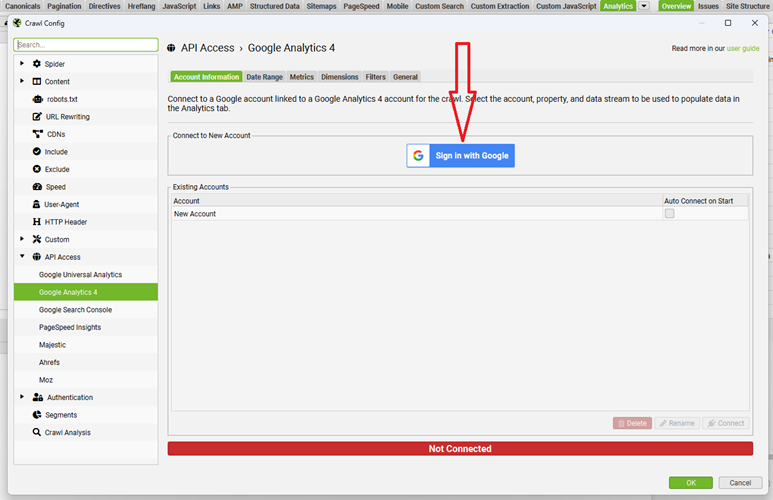The width and height of the screenshot is (773, 500).
Task: Click the Account column header
Action: coord(417,201)
